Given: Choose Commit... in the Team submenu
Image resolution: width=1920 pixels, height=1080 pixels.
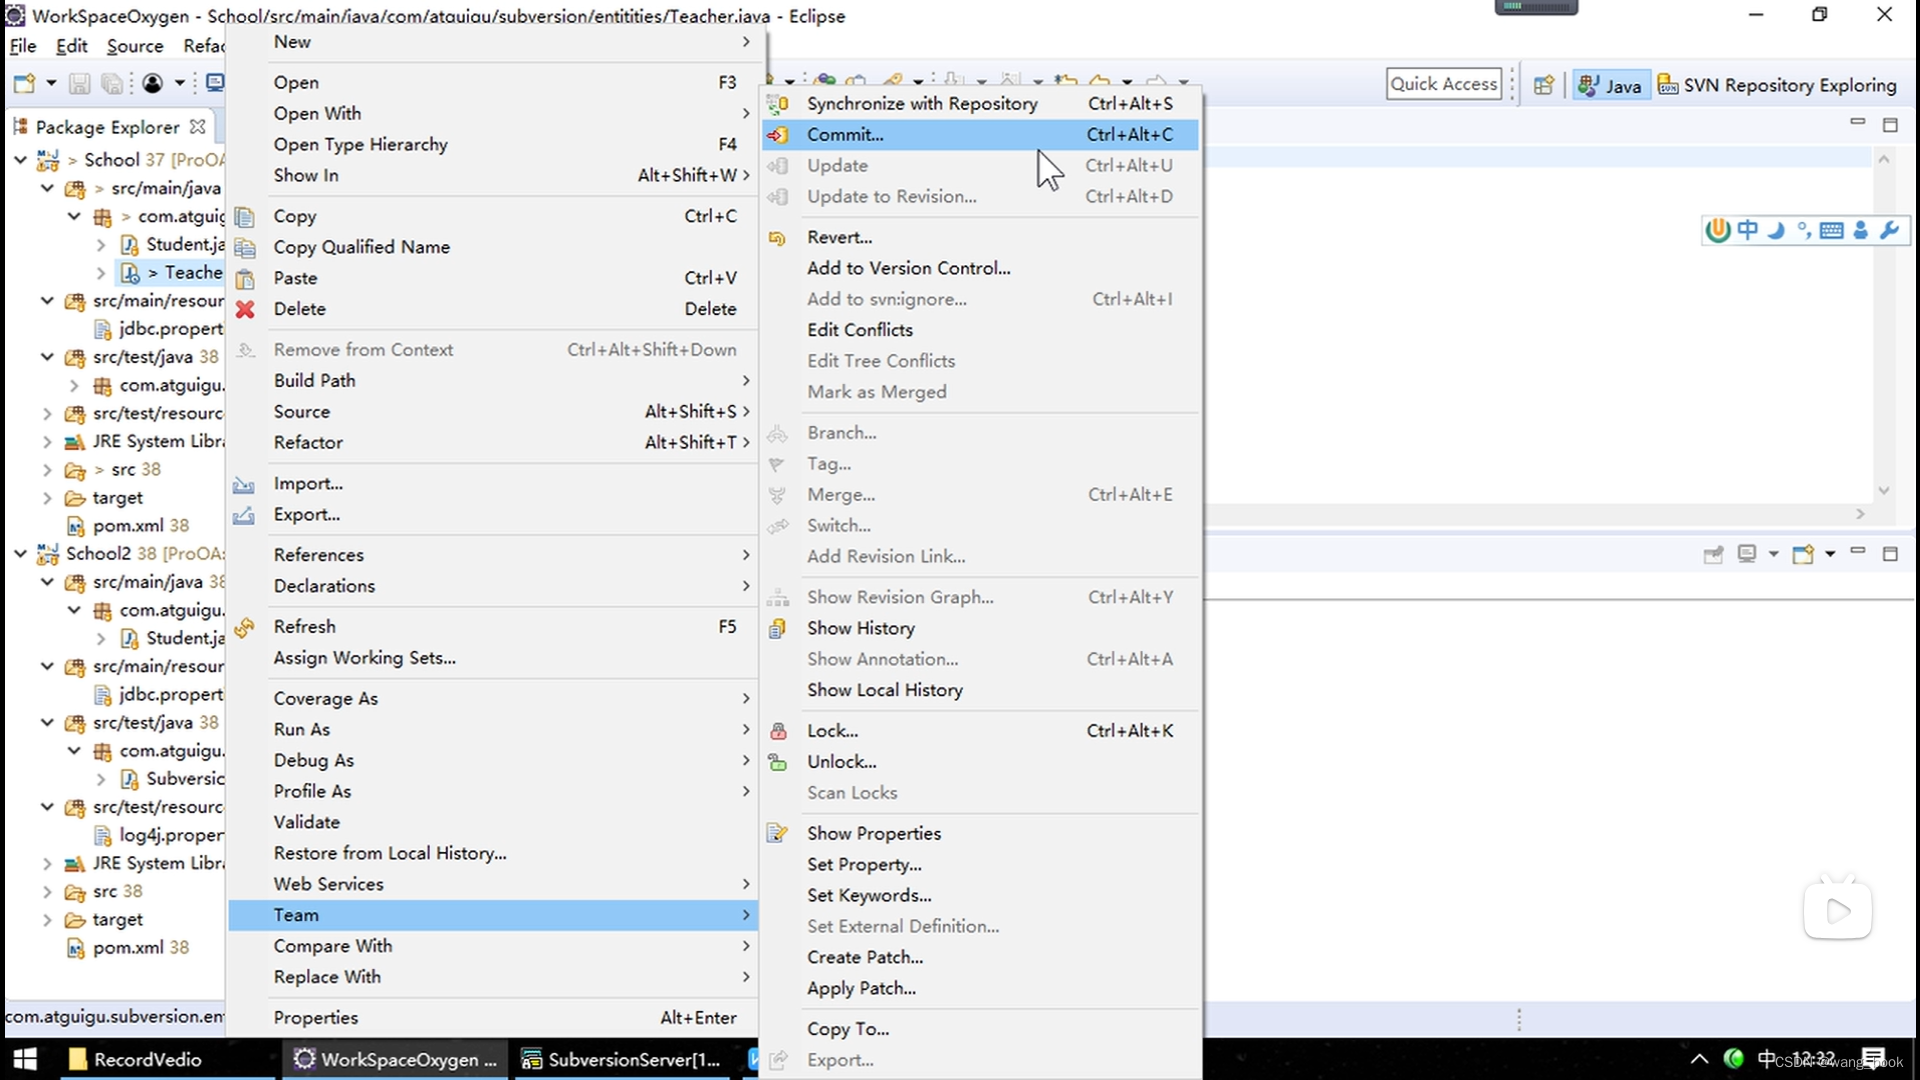Looking at the screenshot, I should pos(980,134).
